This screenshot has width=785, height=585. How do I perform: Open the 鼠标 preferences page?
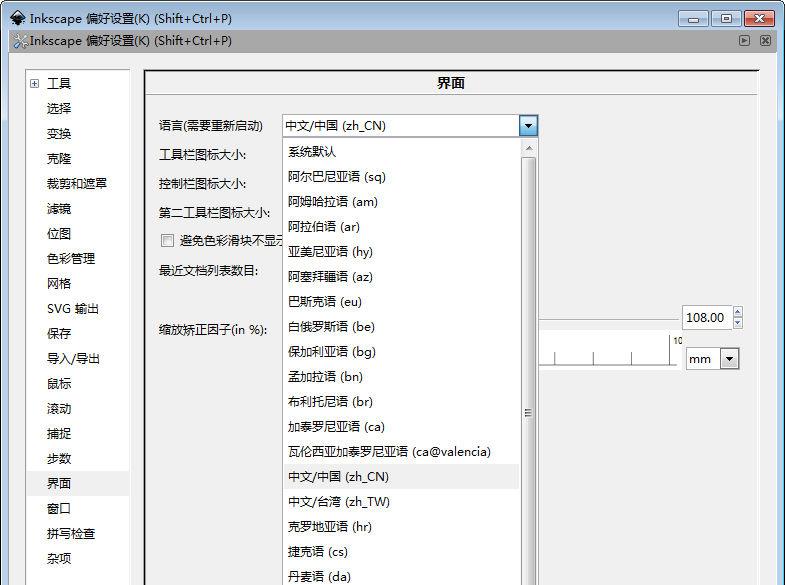59,384
